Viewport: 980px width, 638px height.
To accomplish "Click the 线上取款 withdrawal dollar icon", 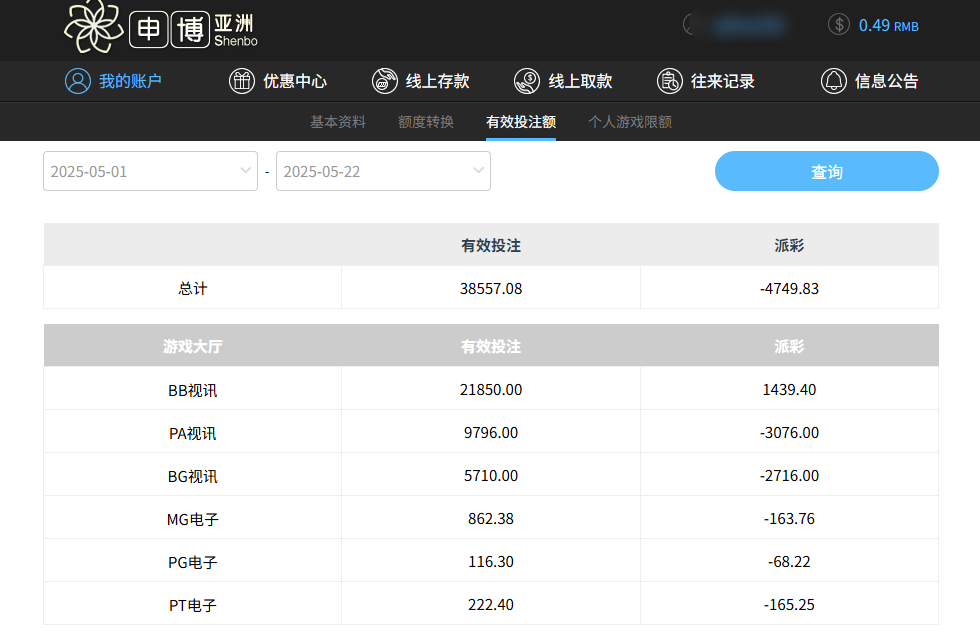I will (527, 81).
